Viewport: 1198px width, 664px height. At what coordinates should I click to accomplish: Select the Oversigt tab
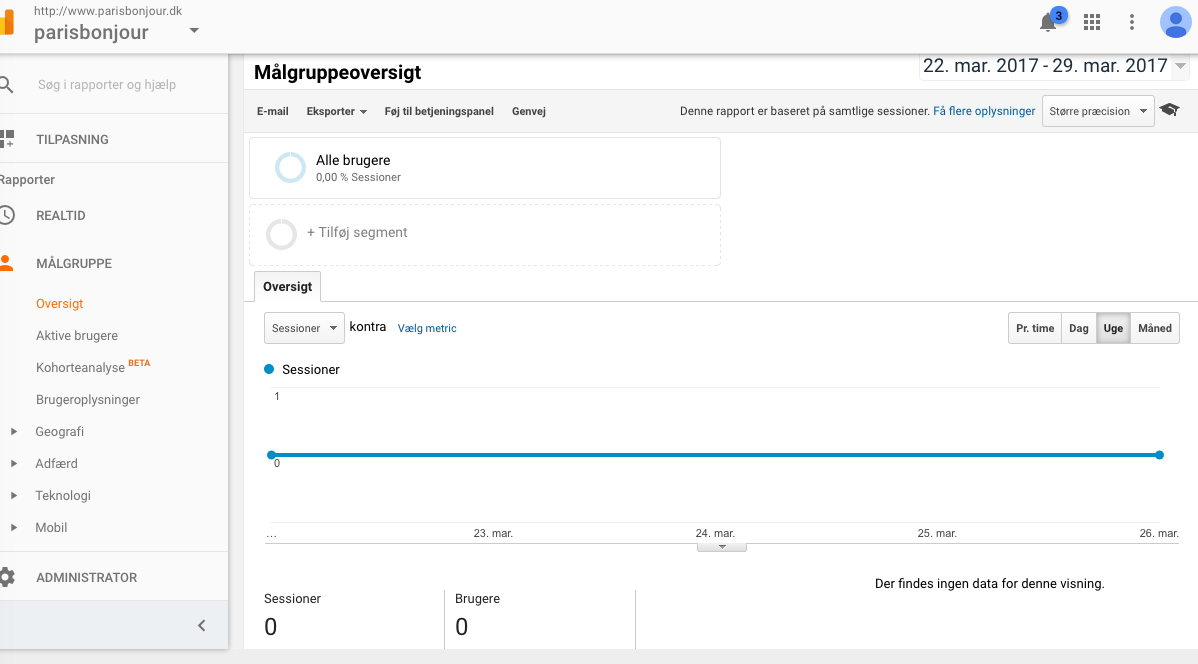(x=287, y=287)
